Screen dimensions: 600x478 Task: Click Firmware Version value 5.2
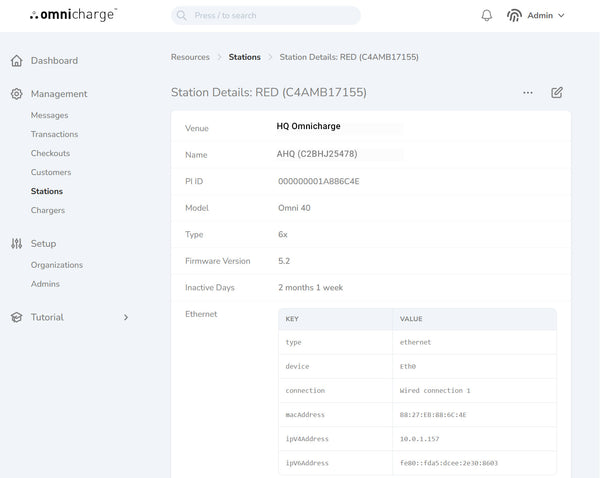click(x=284, y=261)
